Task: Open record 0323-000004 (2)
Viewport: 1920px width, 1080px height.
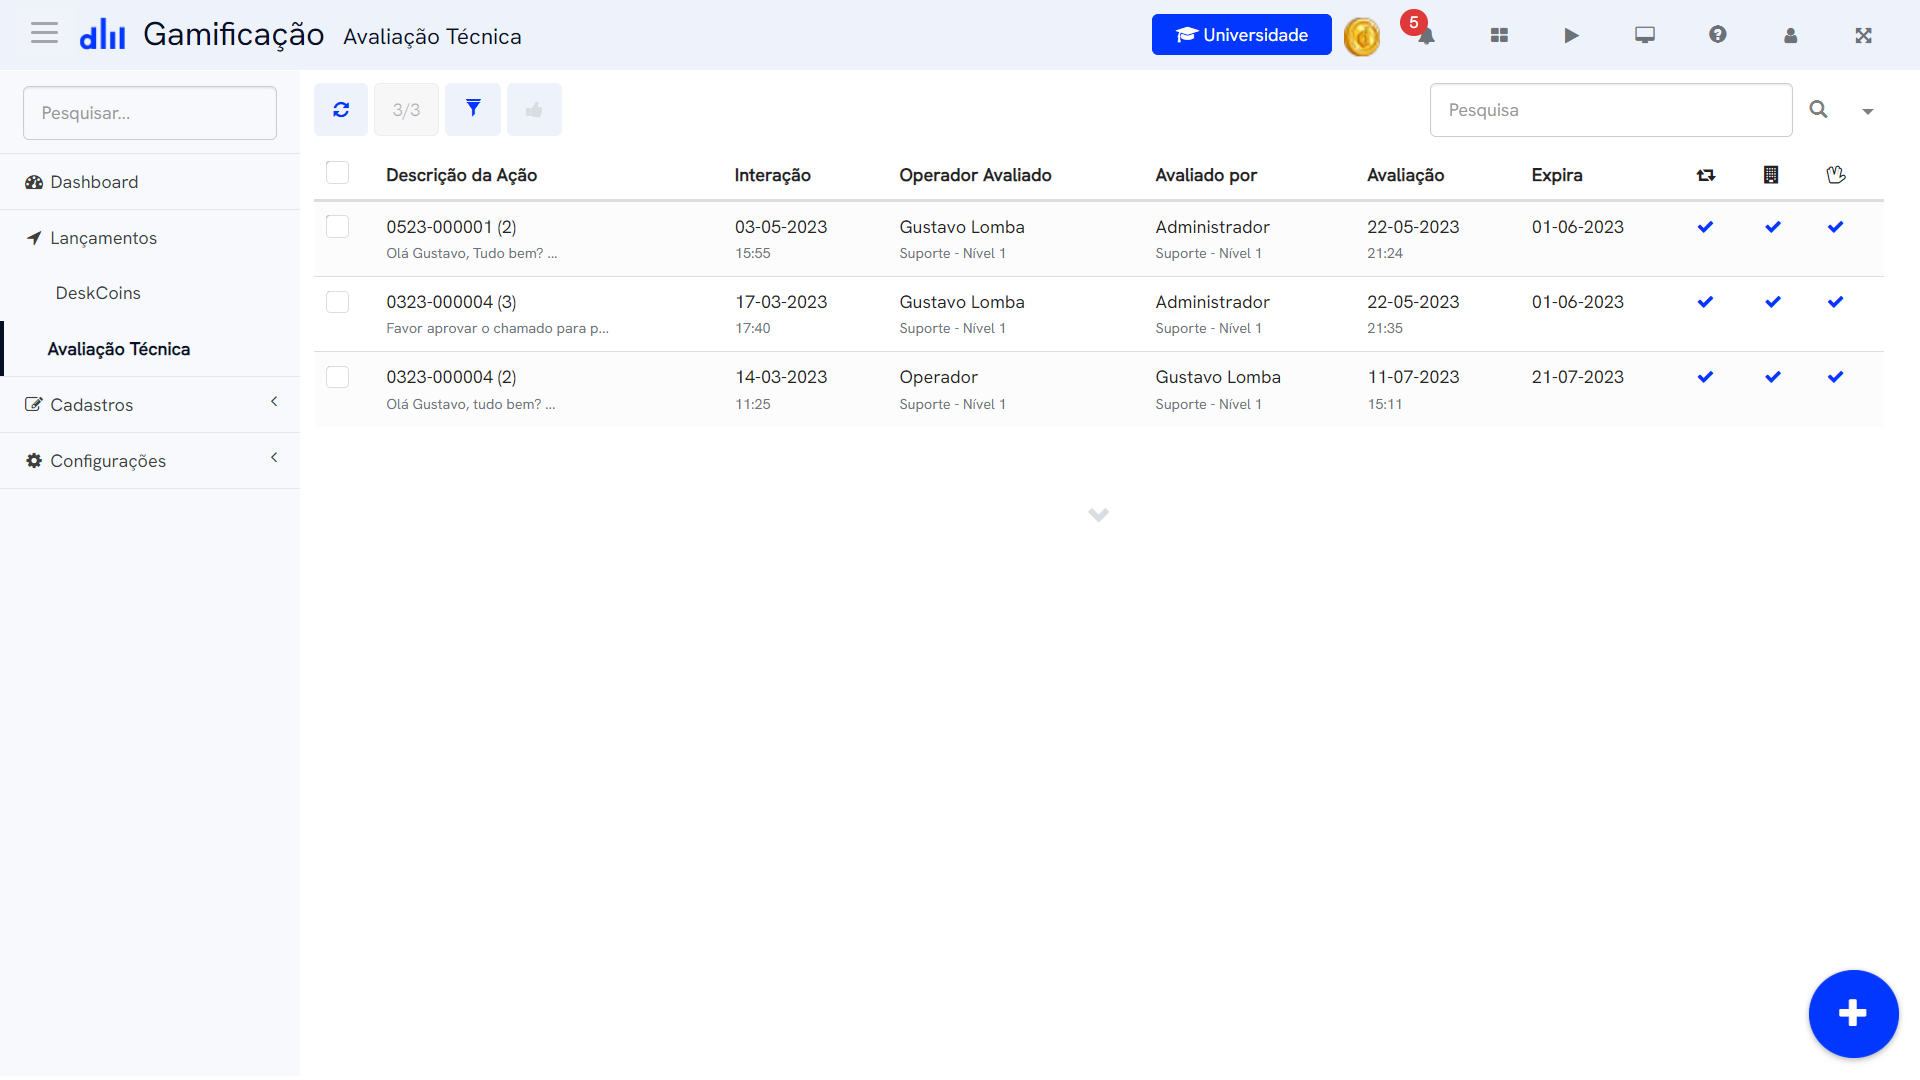Action: coord(451,377)
